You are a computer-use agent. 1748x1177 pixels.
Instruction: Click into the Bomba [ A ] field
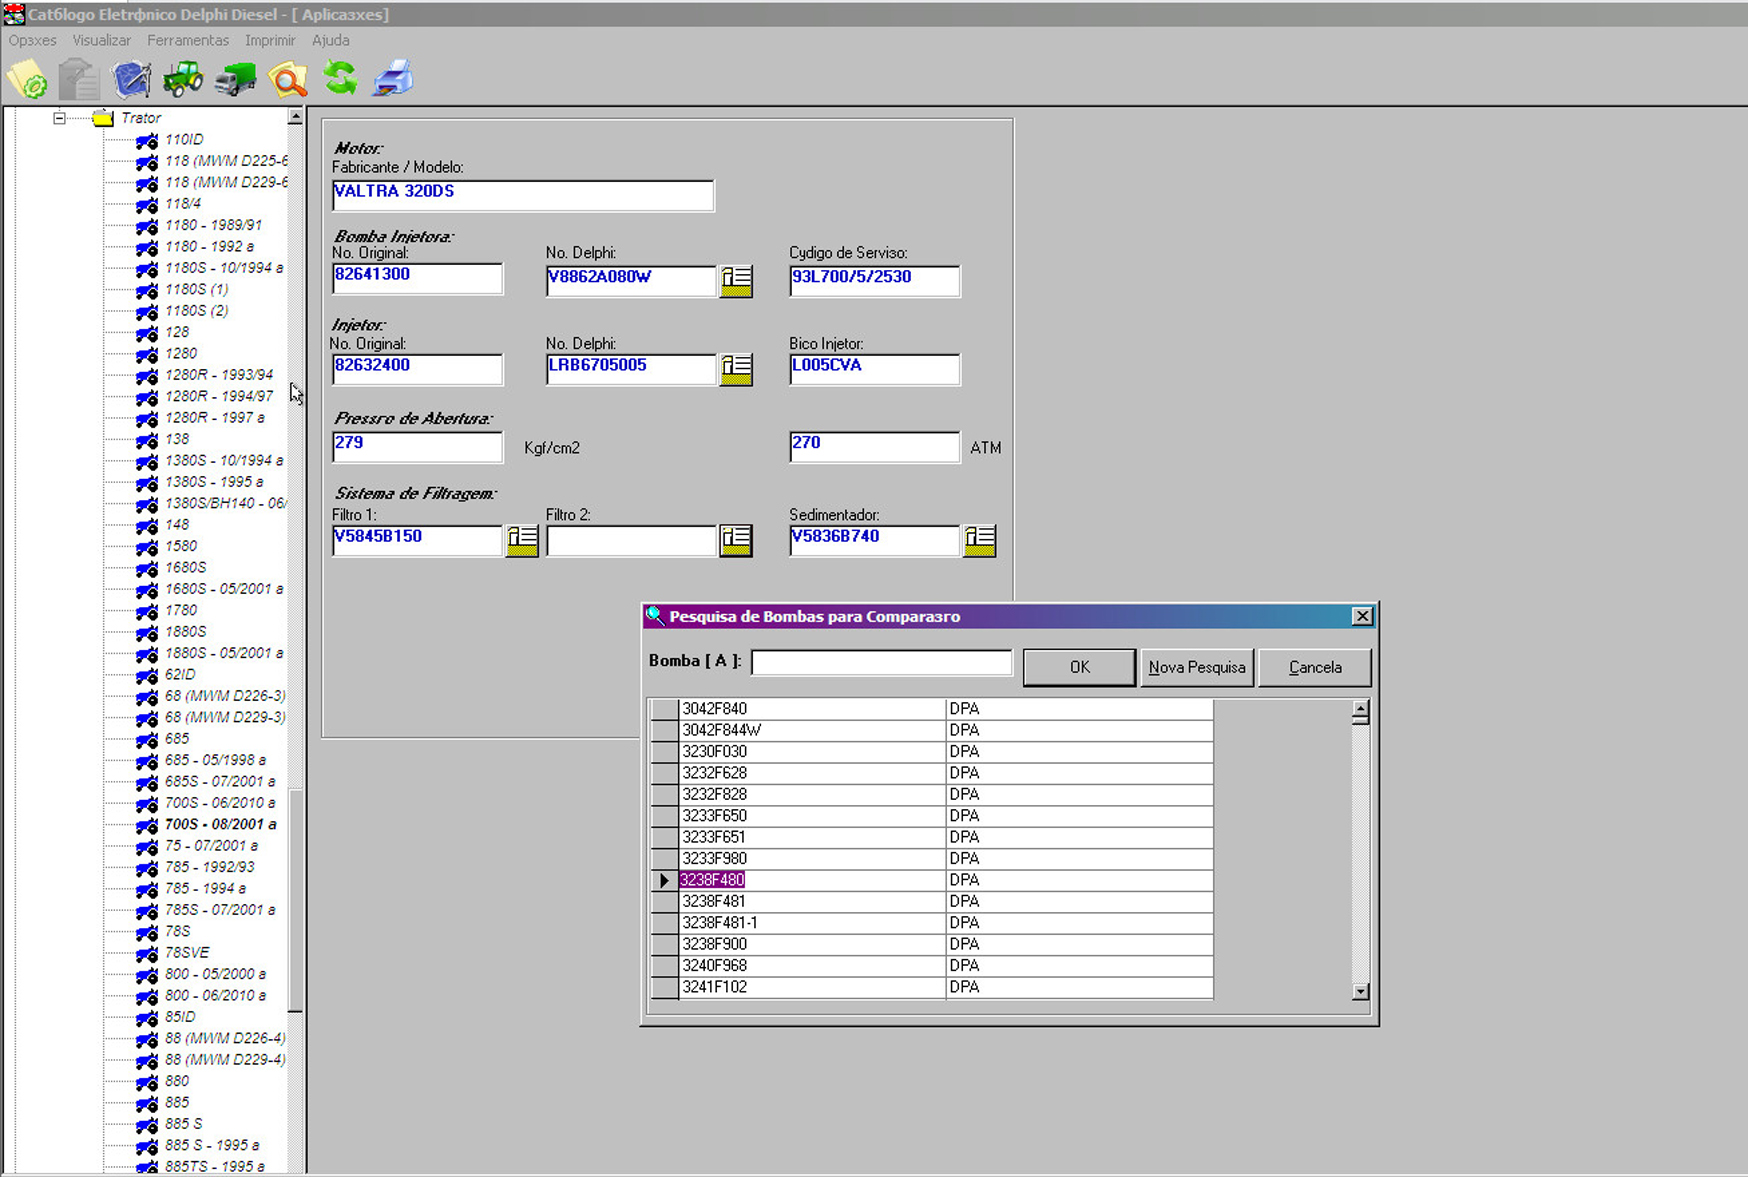pyautogui.click(x=881, y=663)
